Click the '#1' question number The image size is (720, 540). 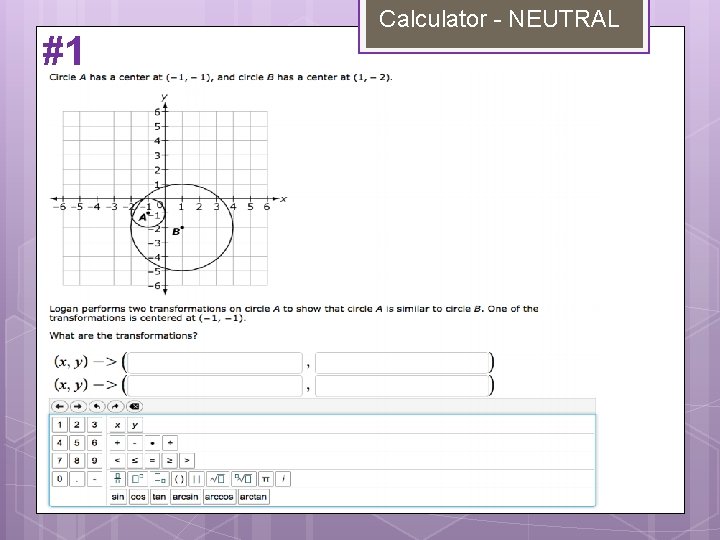pyautogui.click(x=62, y=51)
